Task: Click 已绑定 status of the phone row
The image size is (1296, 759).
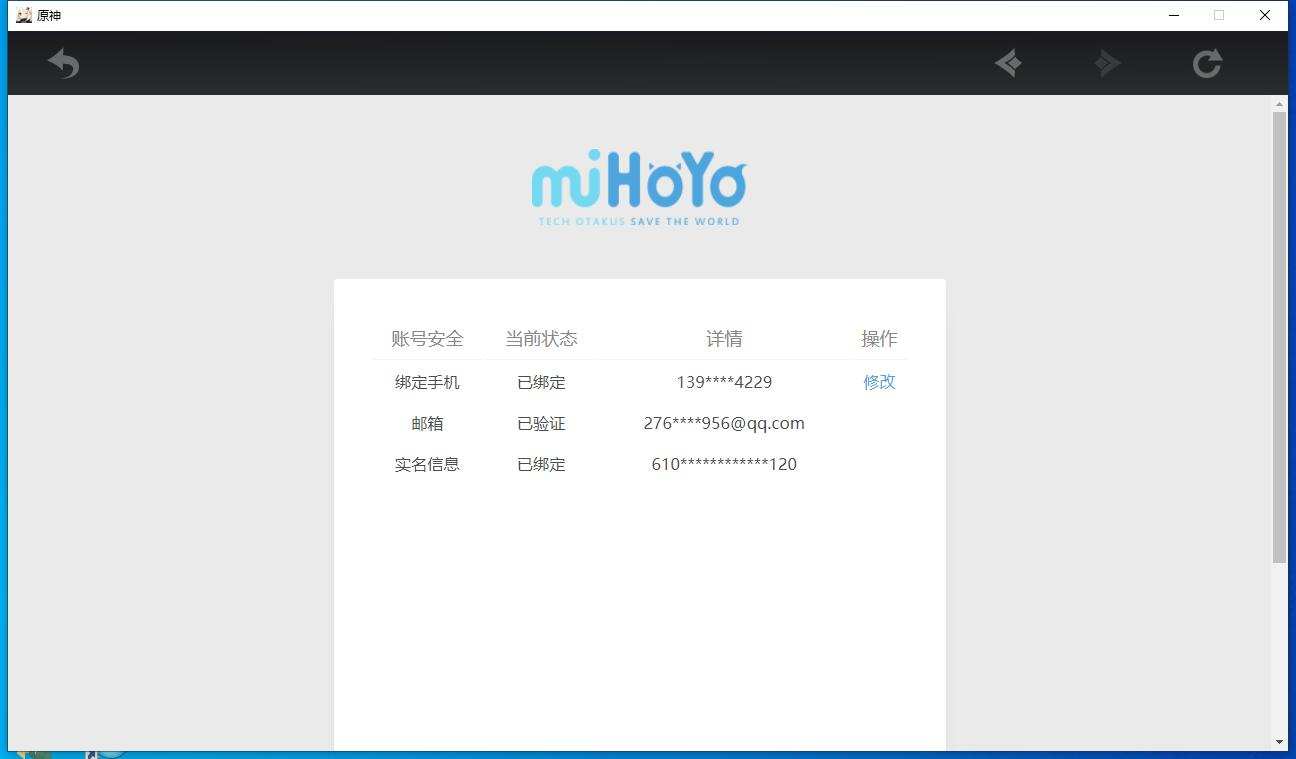Action: point(541,382)
